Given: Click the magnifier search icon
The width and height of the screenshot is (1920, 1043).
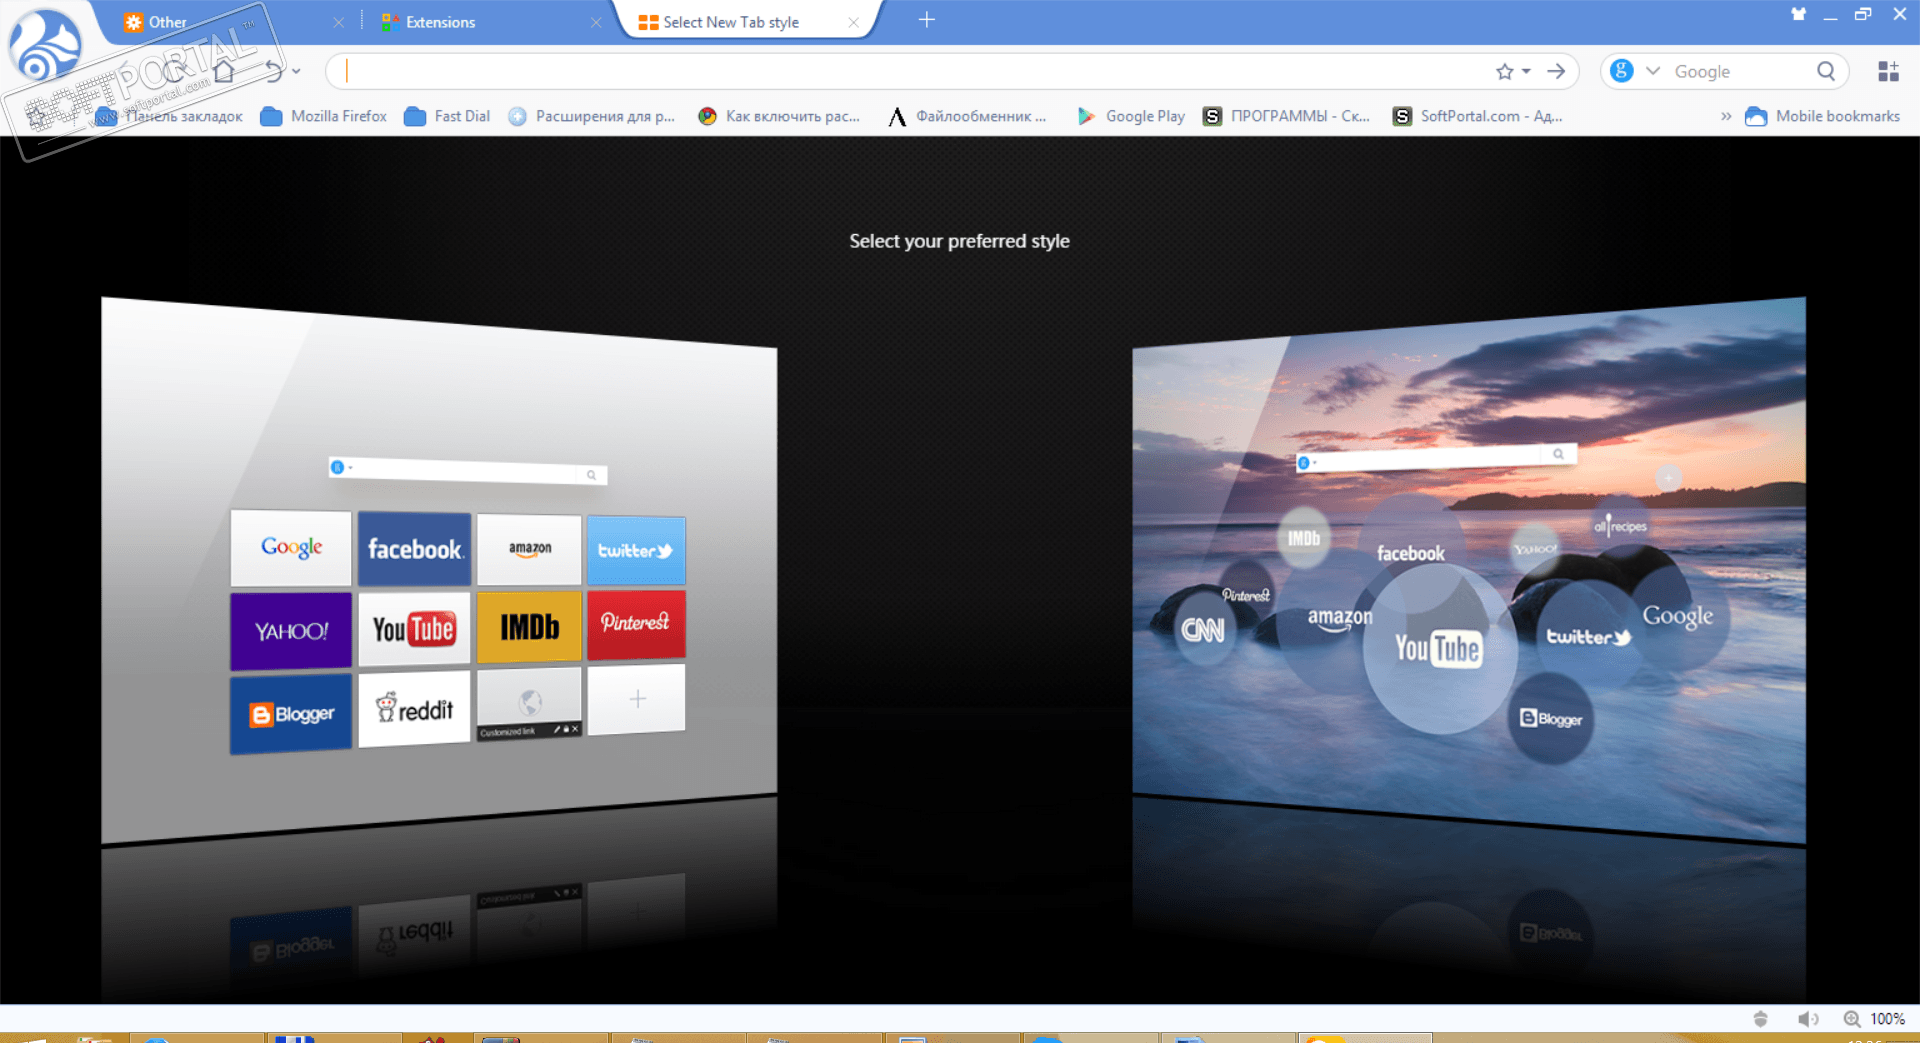Looking at the screenshot, I should tap(1826, 71).
